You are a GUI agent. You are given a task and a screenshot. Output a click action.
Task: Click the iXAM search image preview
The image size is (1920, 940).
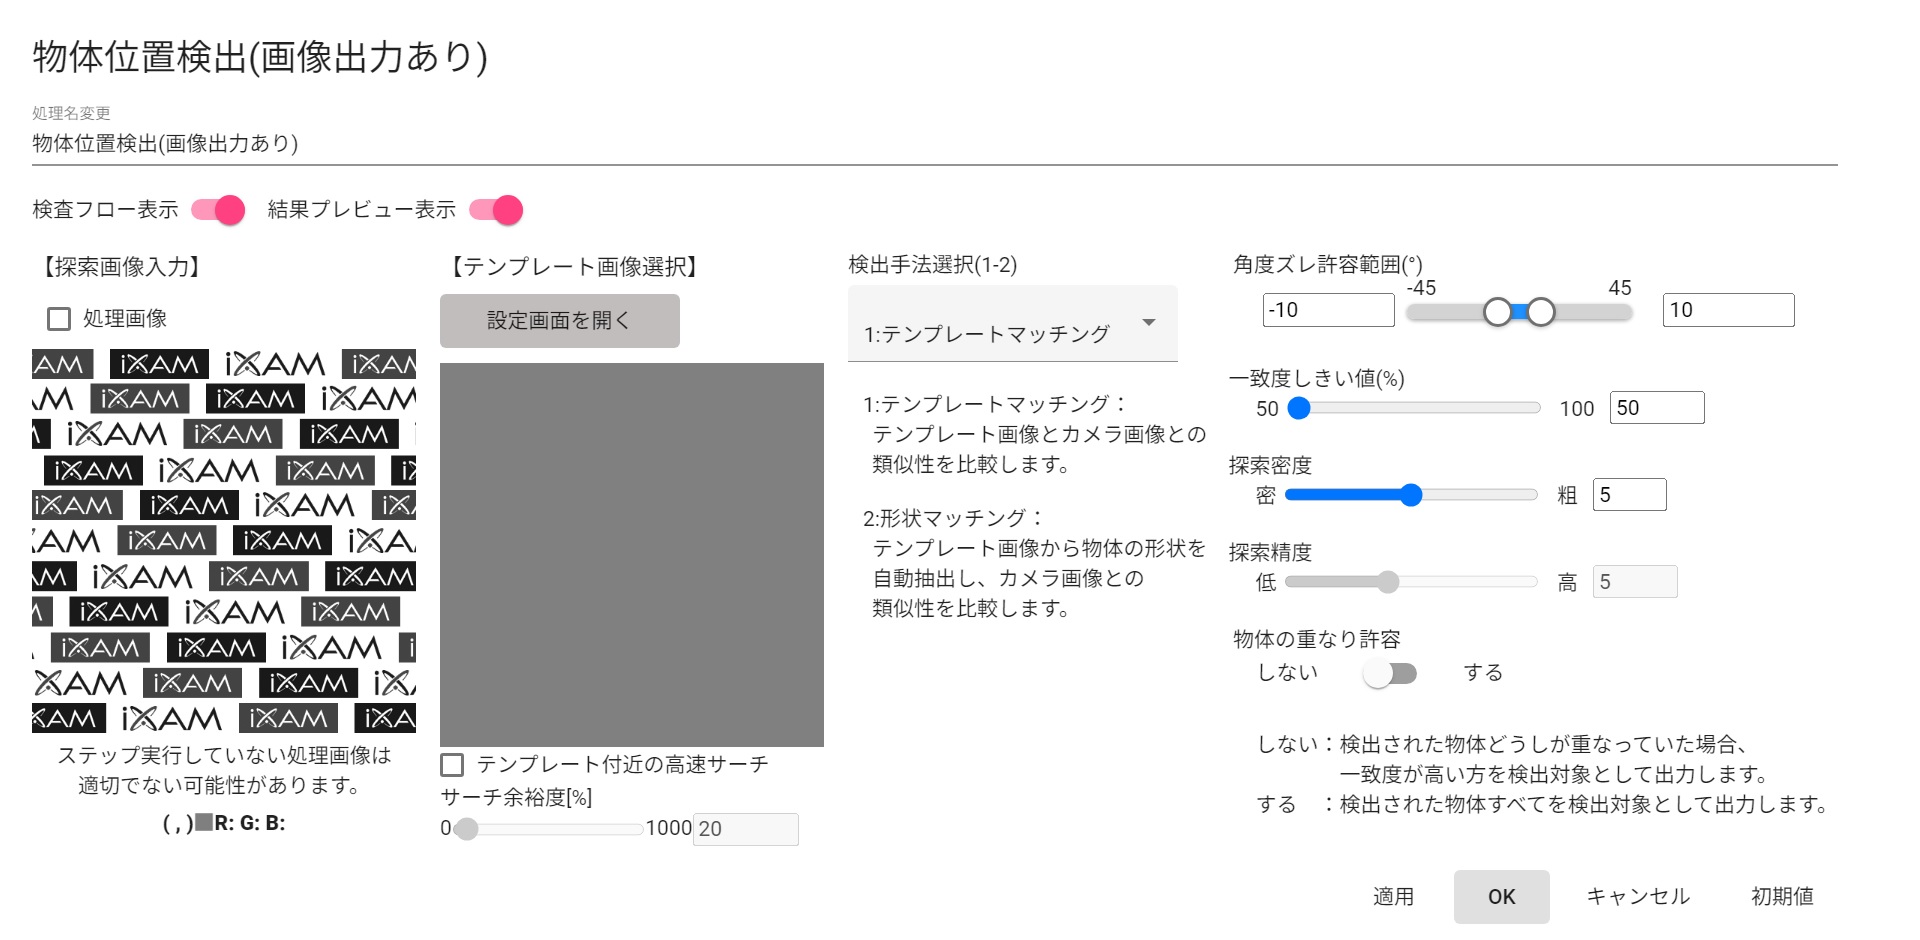(x=224, y=541)
